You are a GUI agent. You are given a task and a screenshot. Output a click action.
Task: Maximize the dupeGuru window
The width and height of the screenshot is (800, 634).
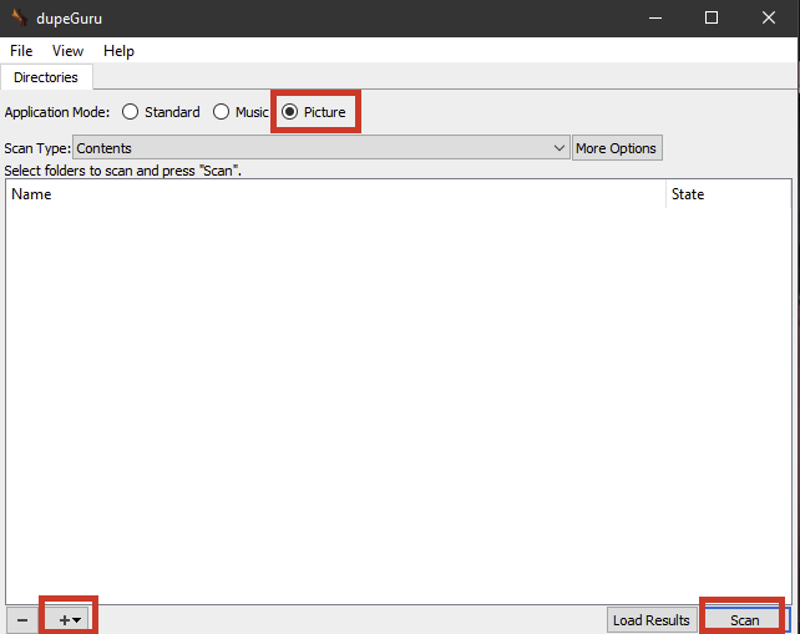[x=711, y=18]
